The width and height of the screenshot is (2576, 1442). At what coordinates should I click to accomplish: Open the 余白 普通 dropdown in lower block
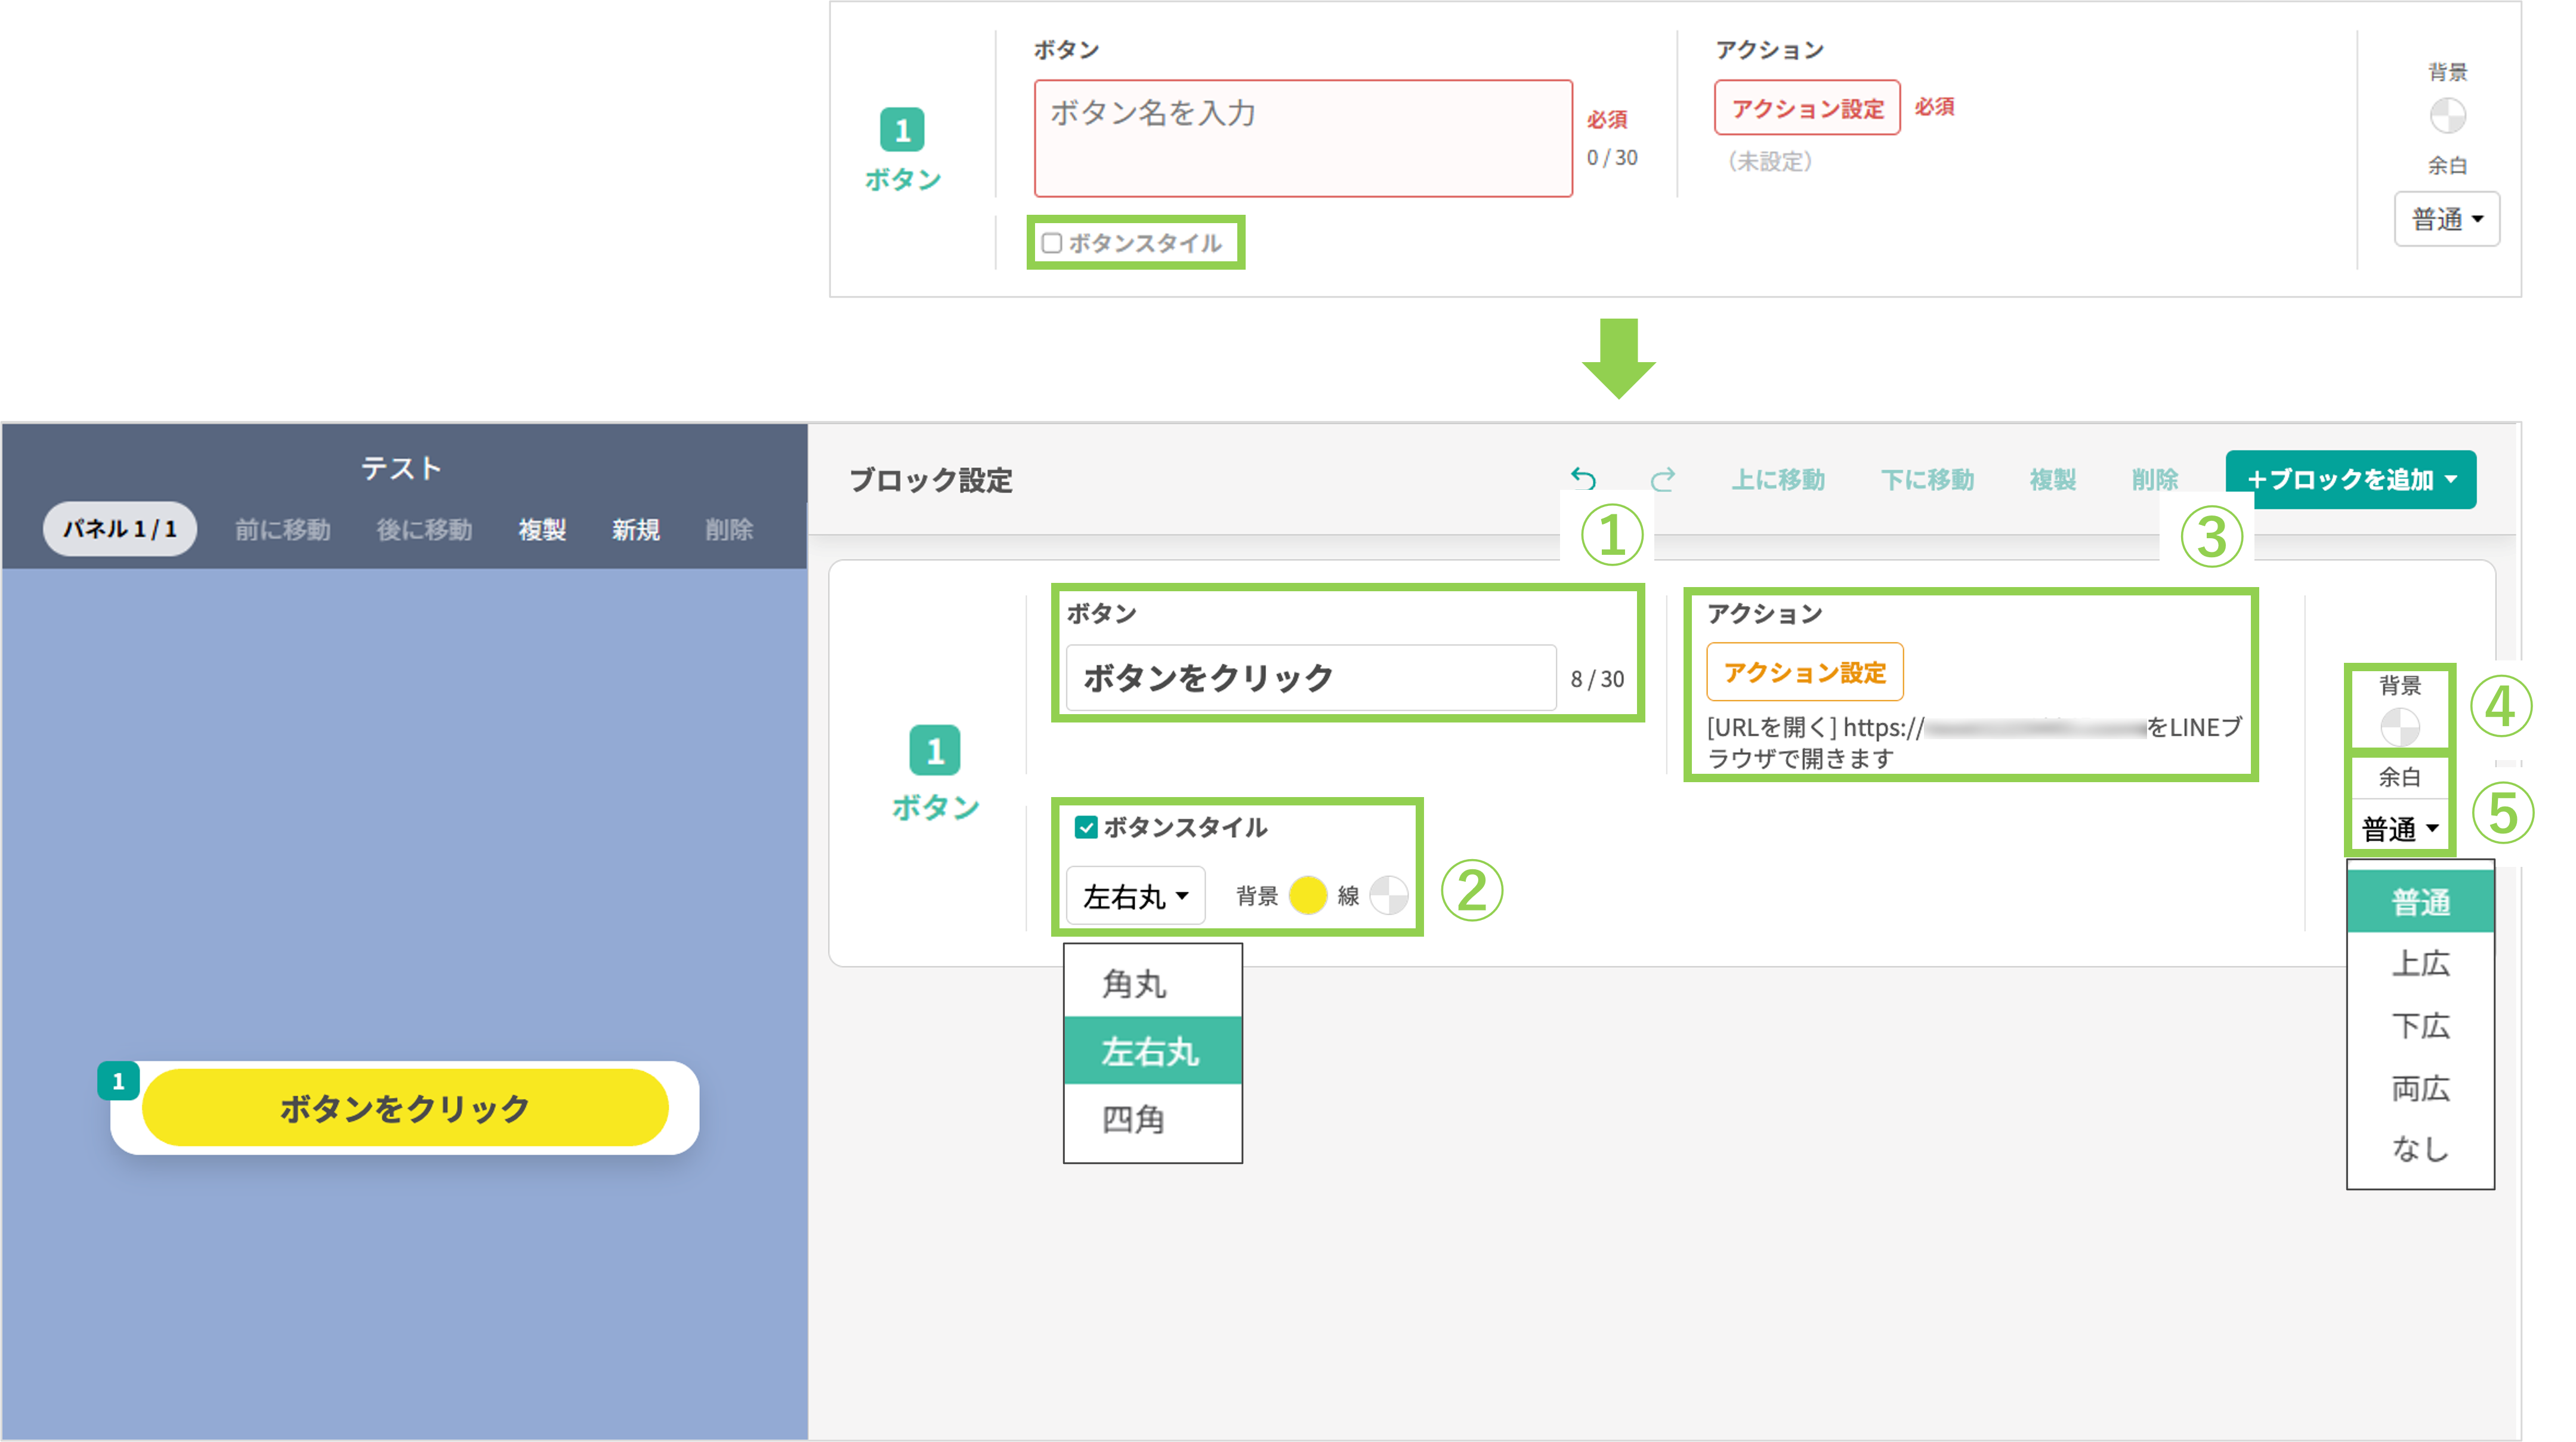[2399, 828]
